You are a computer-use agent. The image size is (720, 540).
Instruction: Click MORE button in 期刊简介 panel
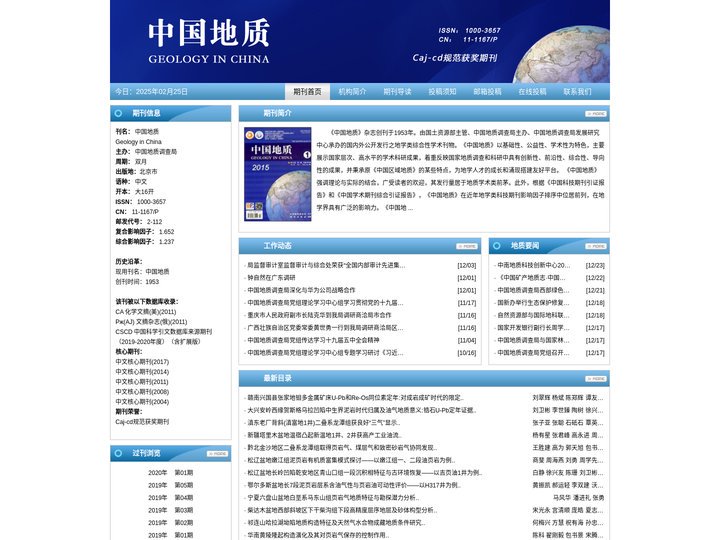click(x=596, y=113)
